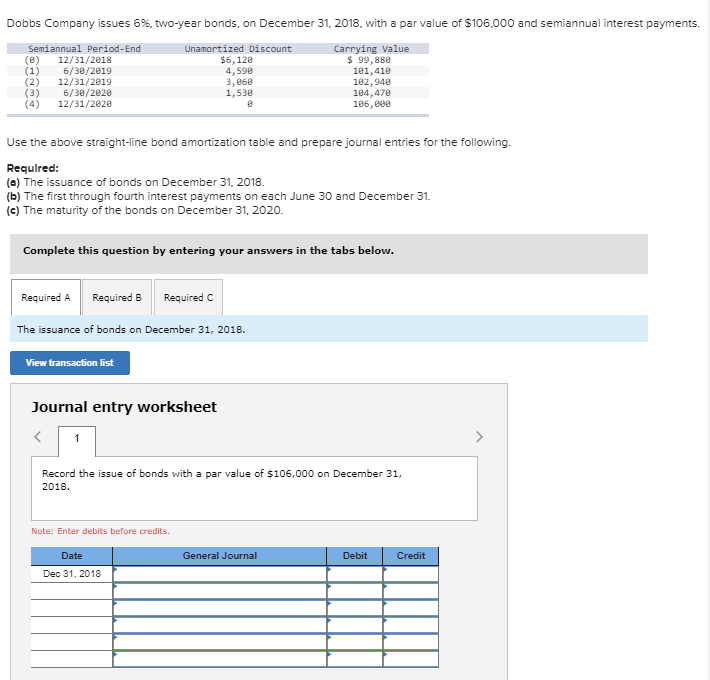Open the Required A tab
This screenshot has width=710, height=680.
point(46,297)
